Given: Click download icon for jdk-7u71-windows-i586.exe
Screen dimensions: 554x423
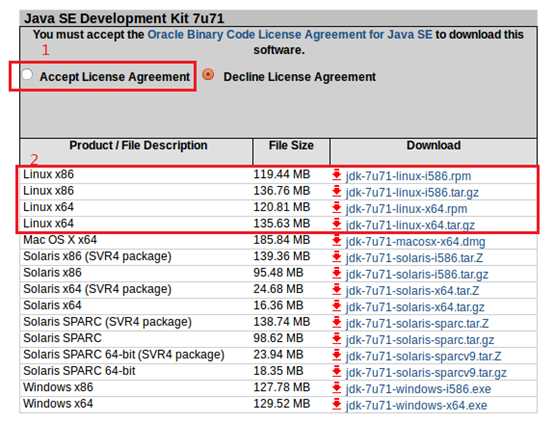Looking at the screenshot, I should pos(336,388).
